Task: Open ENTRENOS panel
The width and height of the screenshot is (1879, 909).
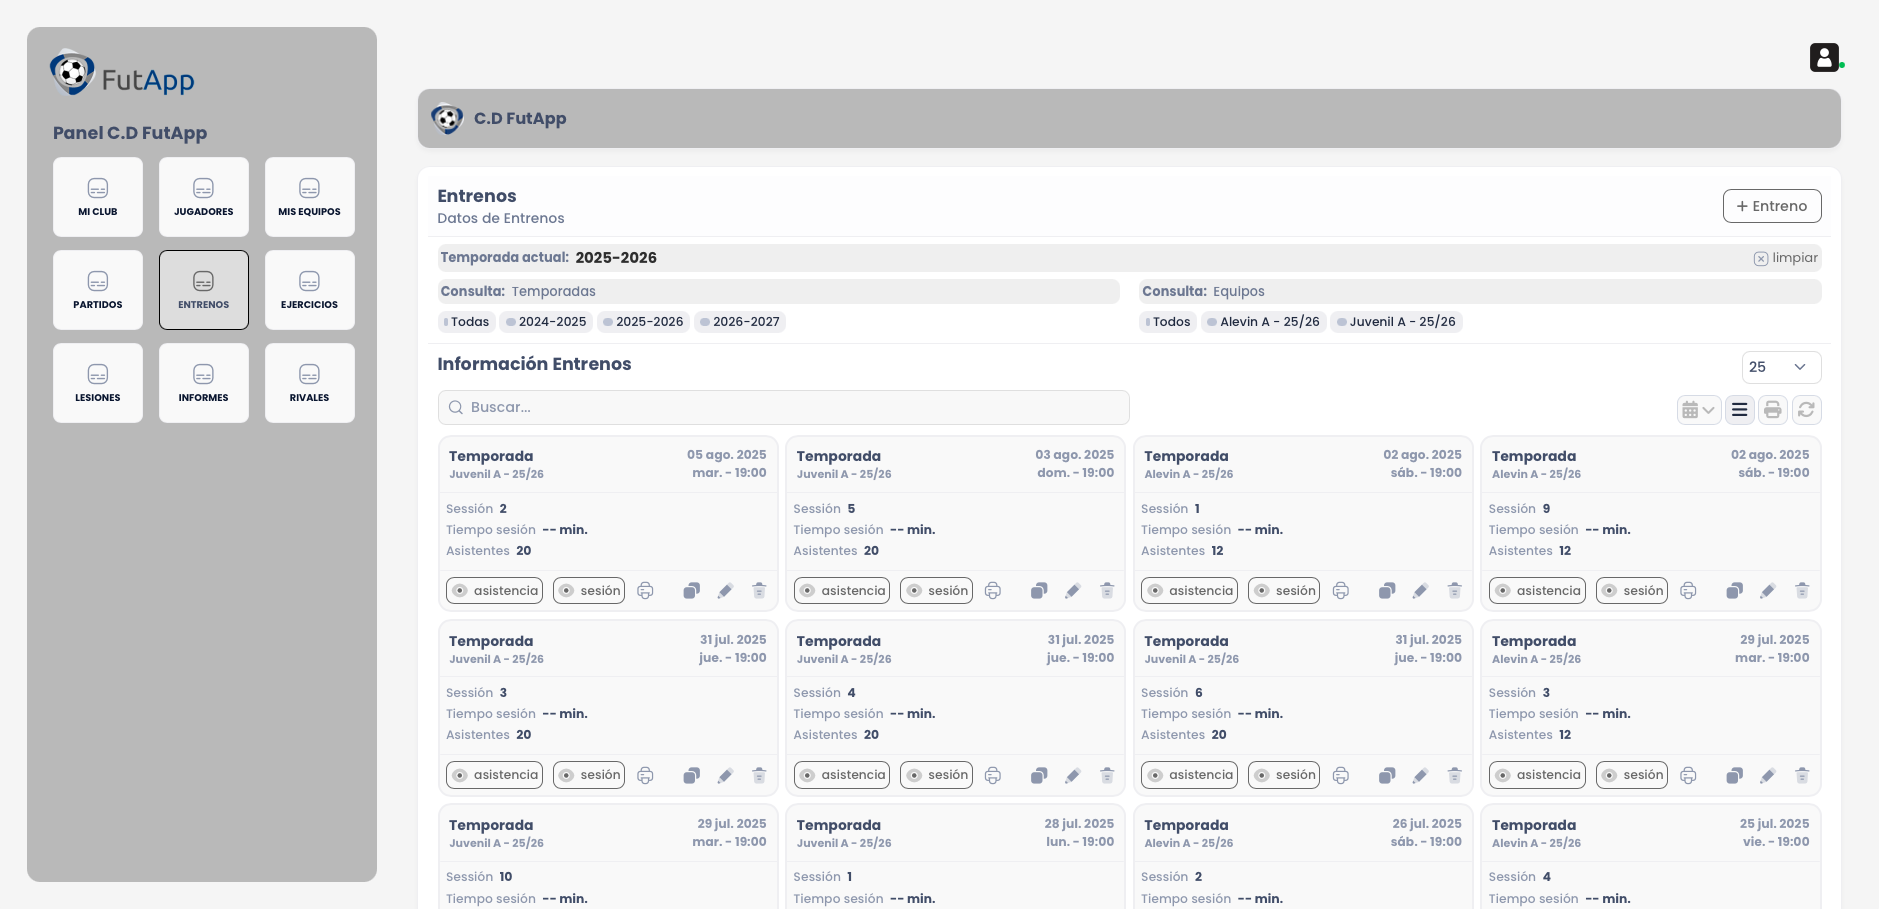Action: point(204,290)
